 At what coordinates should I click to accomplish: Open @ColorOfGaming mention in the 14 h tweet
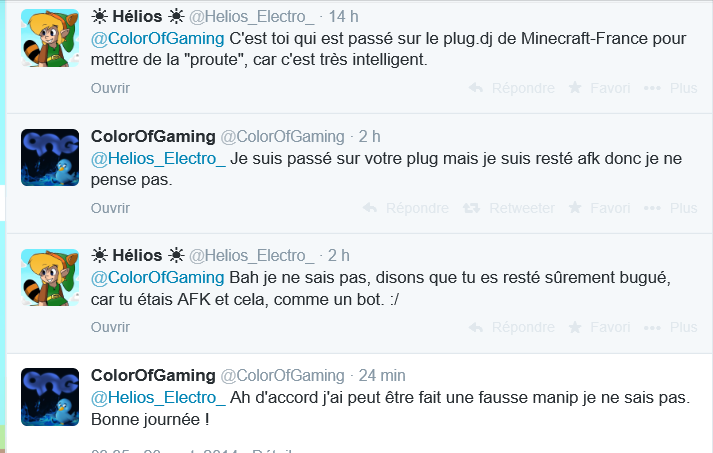158,39
